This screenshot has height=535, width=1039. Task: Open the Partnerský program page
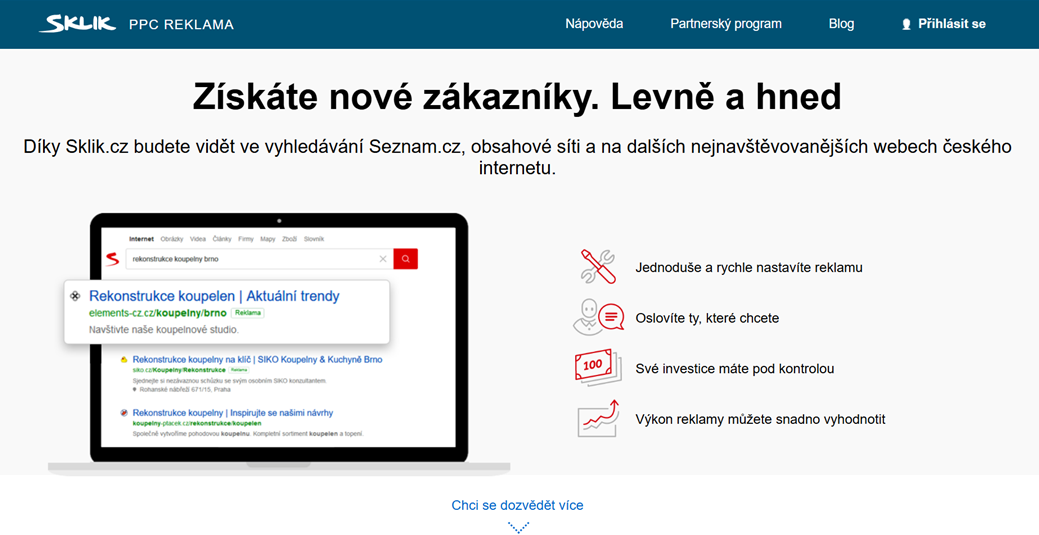click(726, 24)
